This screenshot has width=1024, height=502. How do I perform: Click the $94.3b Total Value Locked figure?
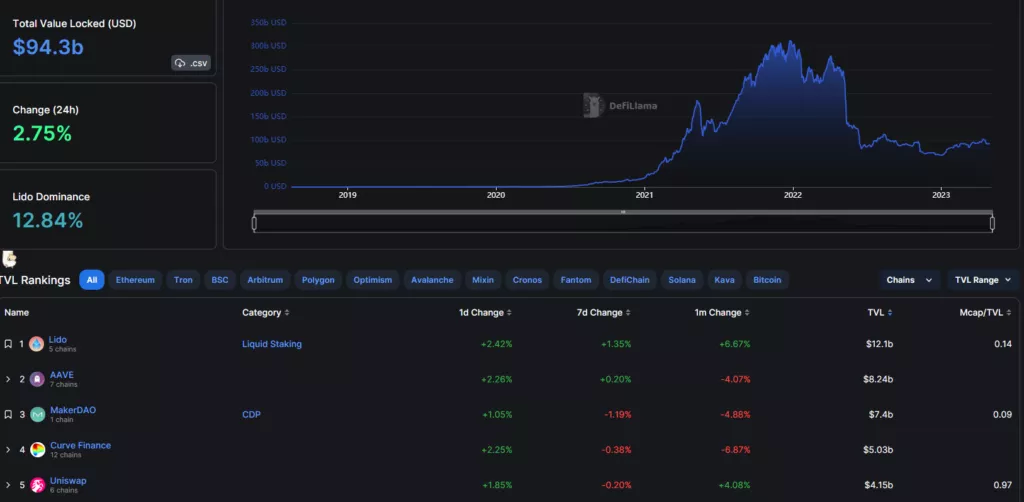[48, 47]
